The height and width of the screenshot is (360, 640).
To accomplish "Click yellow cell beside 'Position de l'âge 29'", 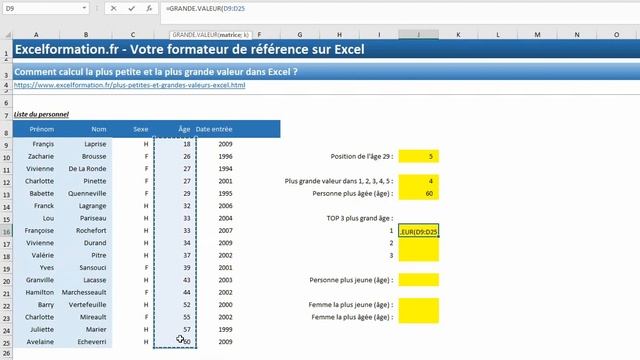I will pyautogui.click(x=418, y=156).
